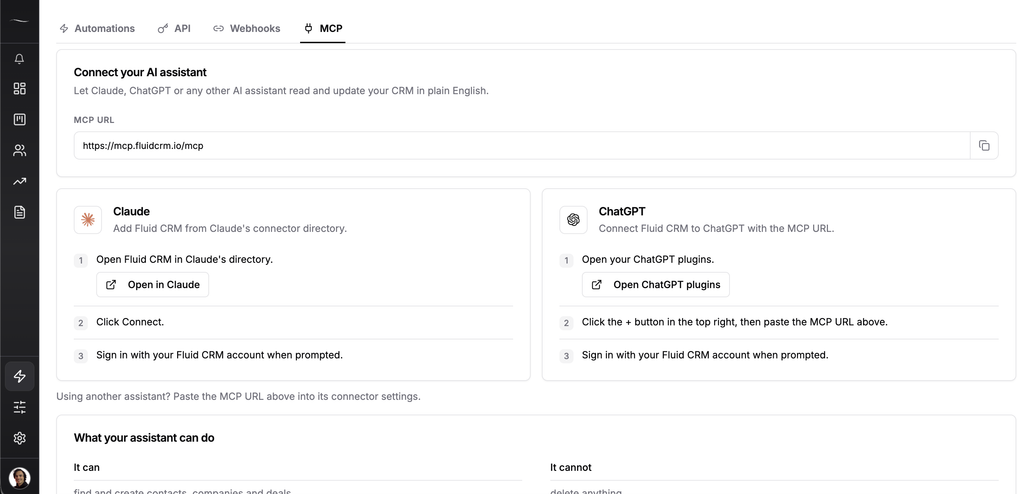1024x494 pixels.
Task: Open the dashboard grid icon
Action: (x=20, y=89)
